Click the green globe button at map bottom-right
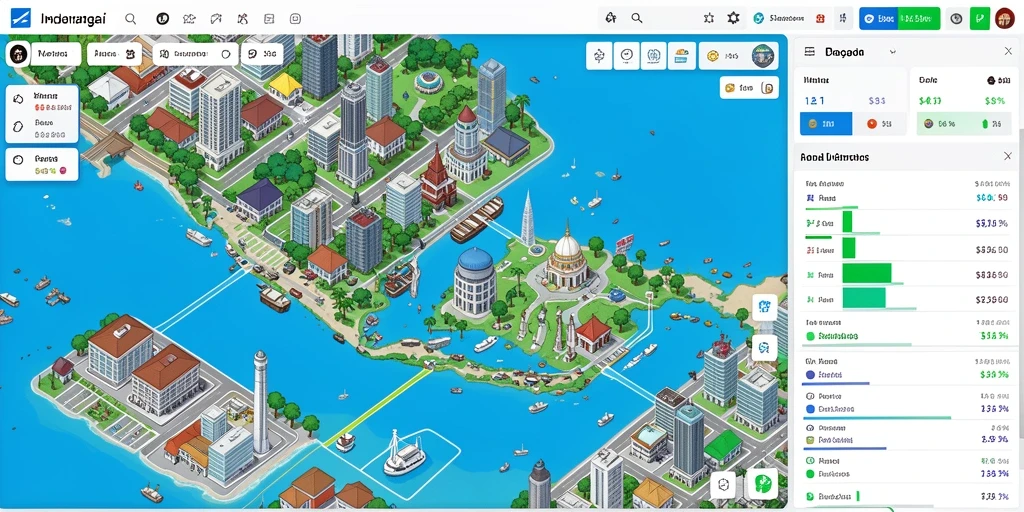Viewport: 1024px width, 512px height. tap(762, 483)
